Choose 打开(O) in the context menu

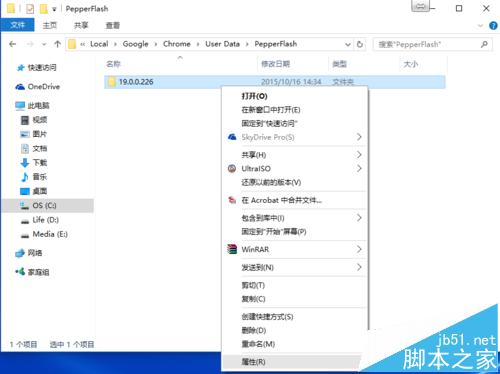[295, 96]
